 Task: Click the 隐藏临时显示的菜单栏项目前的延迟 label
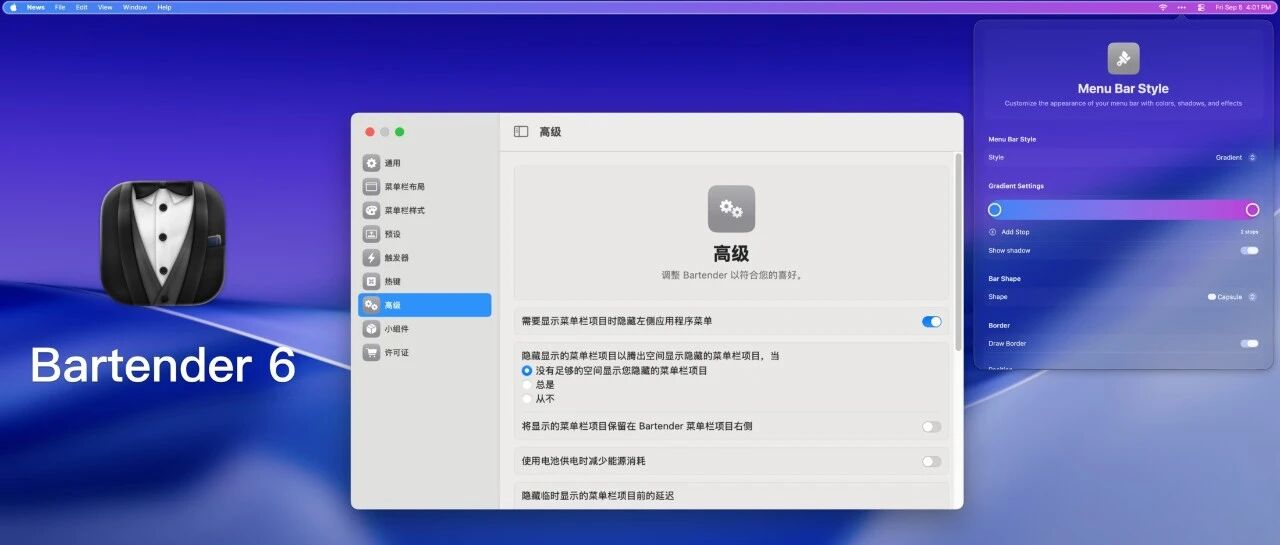598,496
